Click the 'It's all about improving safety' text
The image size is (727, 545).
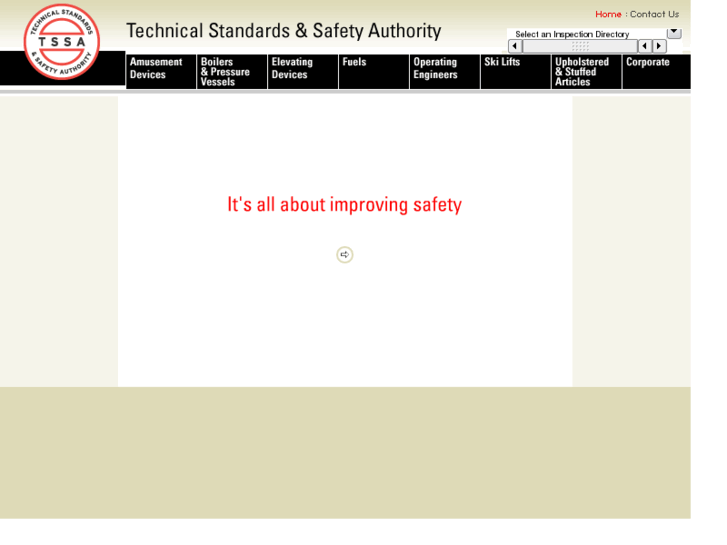tap(344, 205)
